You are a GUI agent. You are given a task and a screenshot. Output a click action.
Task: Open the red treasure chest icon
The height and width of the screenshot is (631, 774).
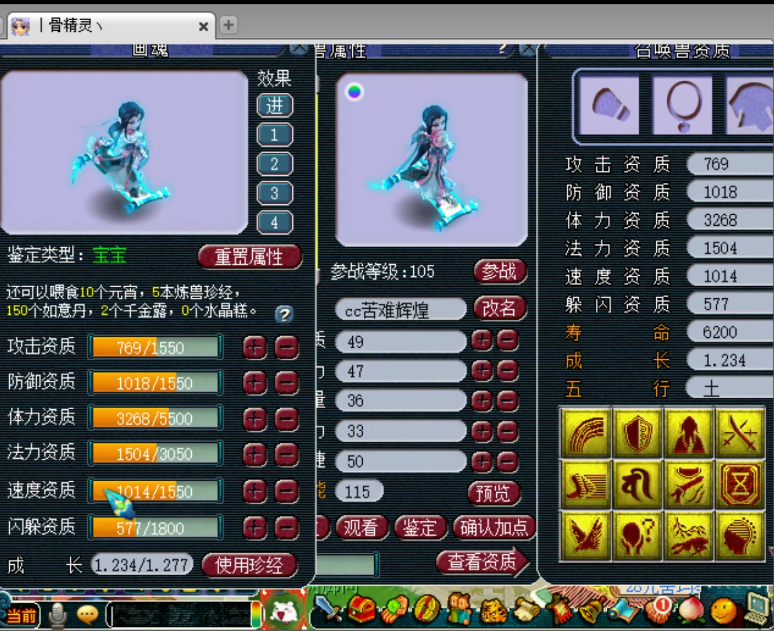point(361,608)
